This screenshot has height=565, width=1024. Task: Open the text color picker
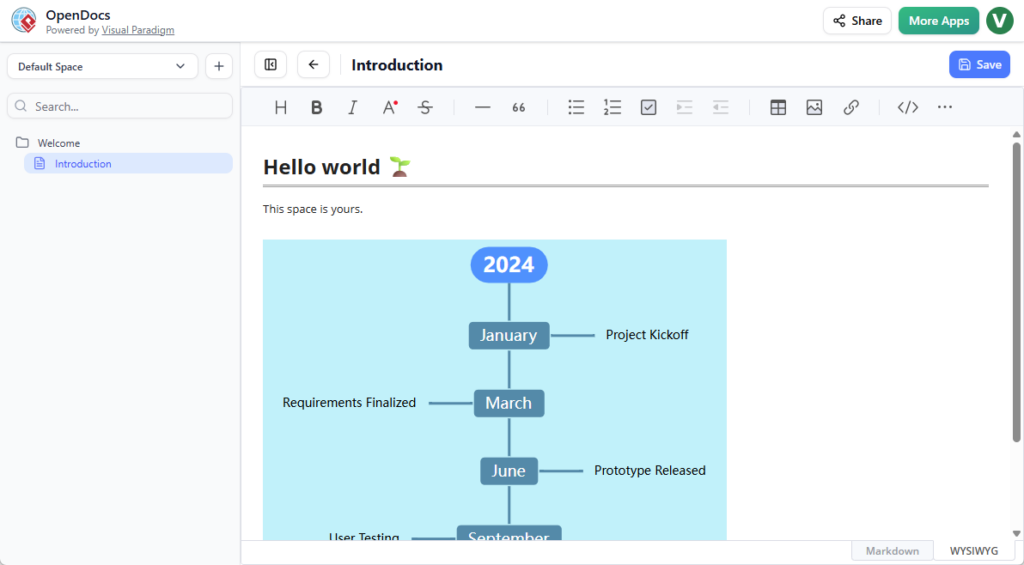390,108
